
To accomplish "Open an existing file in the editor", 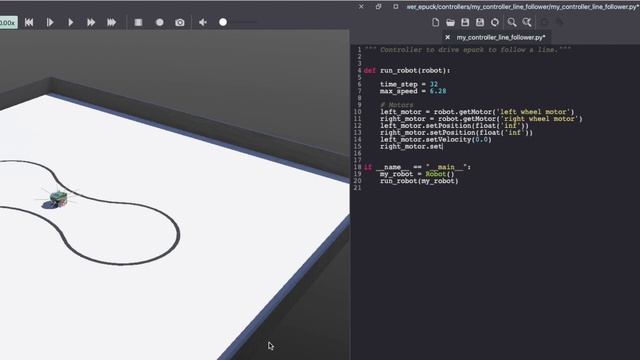I will pos(450,22).
